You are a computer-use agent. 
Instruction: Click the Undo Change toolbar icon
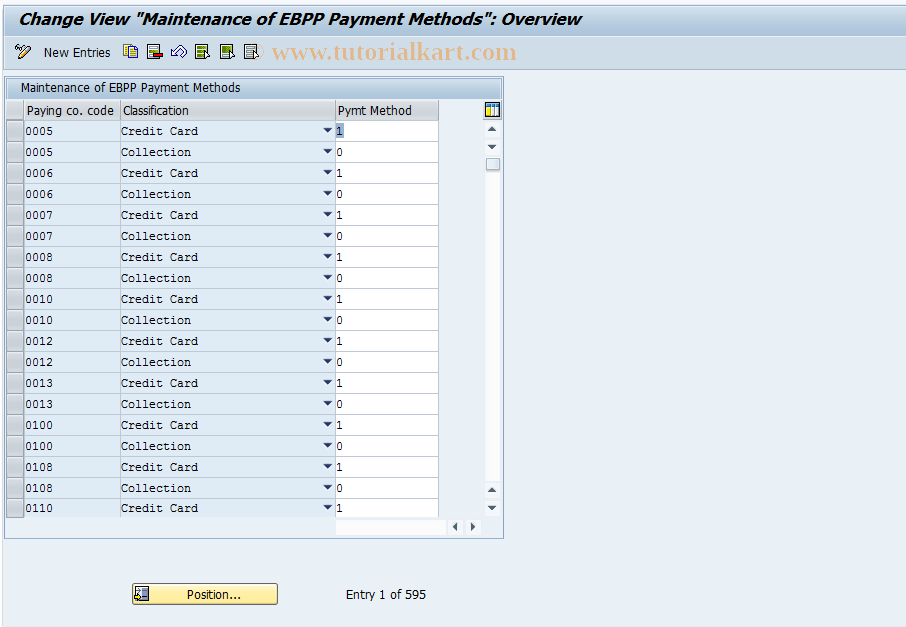point(179,52)
